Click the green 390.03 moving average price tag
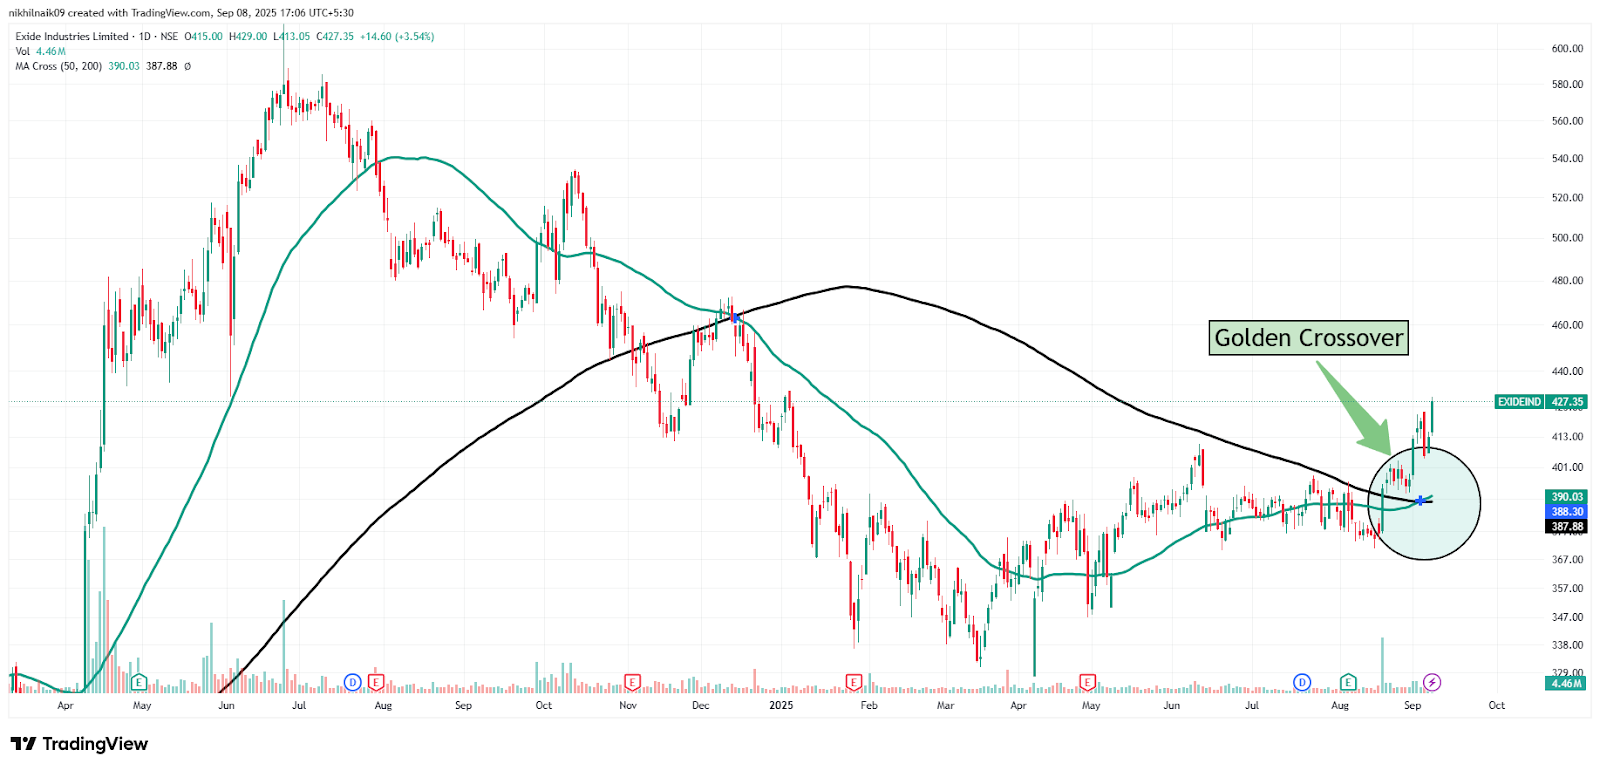 [1566, 497]
